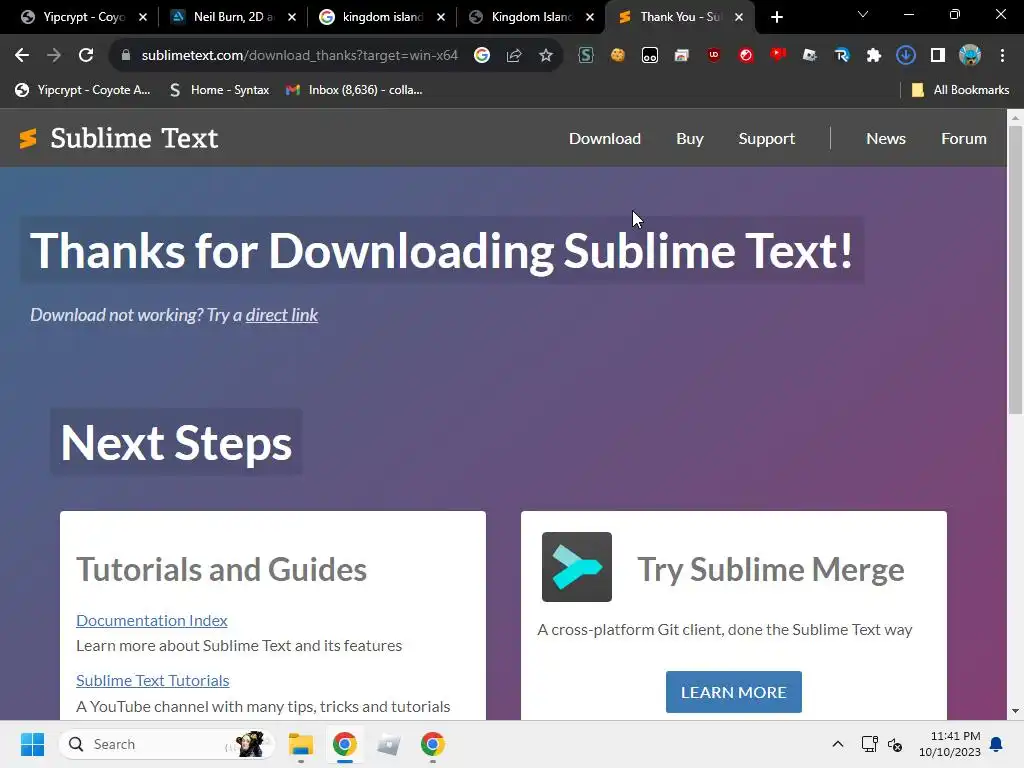
Task: Open the cookie extension icon
Action: point(618,56)
